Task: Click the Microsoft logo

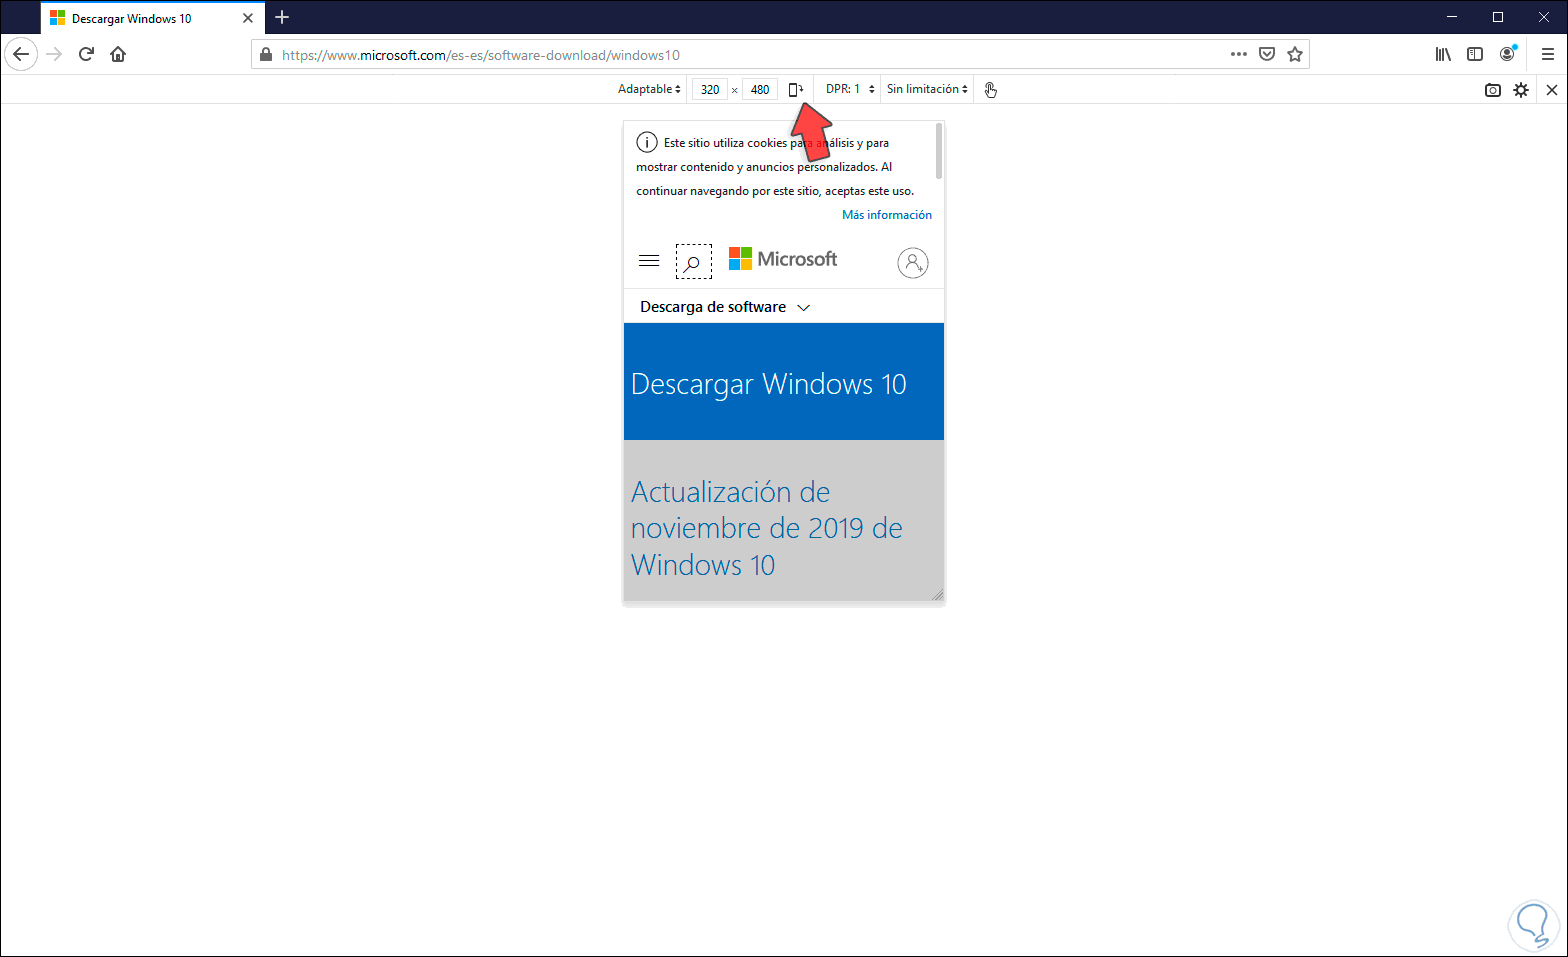Action: click(x=783, y=259)
